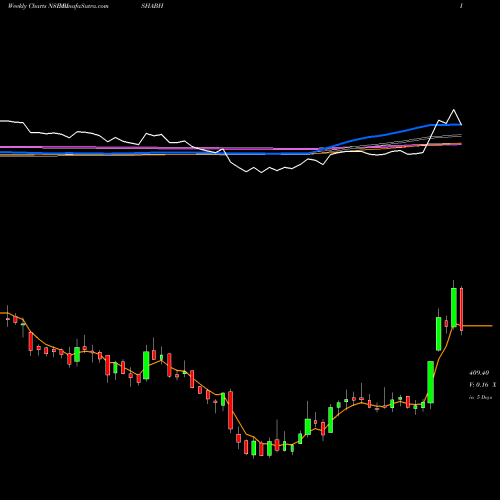Click the 'V: 0.16 X' volume label
The height and width of the screenshot is (500, 500).
(482, 385)
